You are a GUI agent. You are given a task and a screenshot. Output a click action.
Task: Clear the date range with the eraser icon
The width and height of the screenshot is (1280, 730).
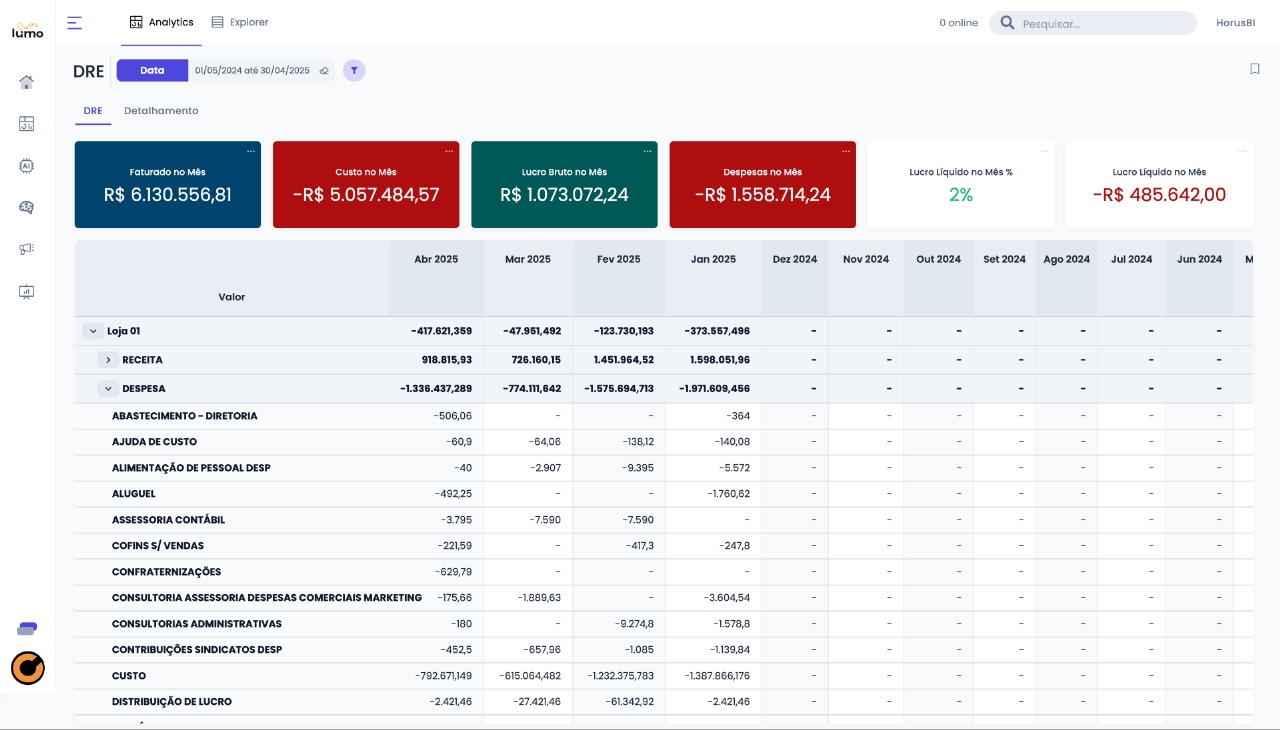(x=324, y=71)
